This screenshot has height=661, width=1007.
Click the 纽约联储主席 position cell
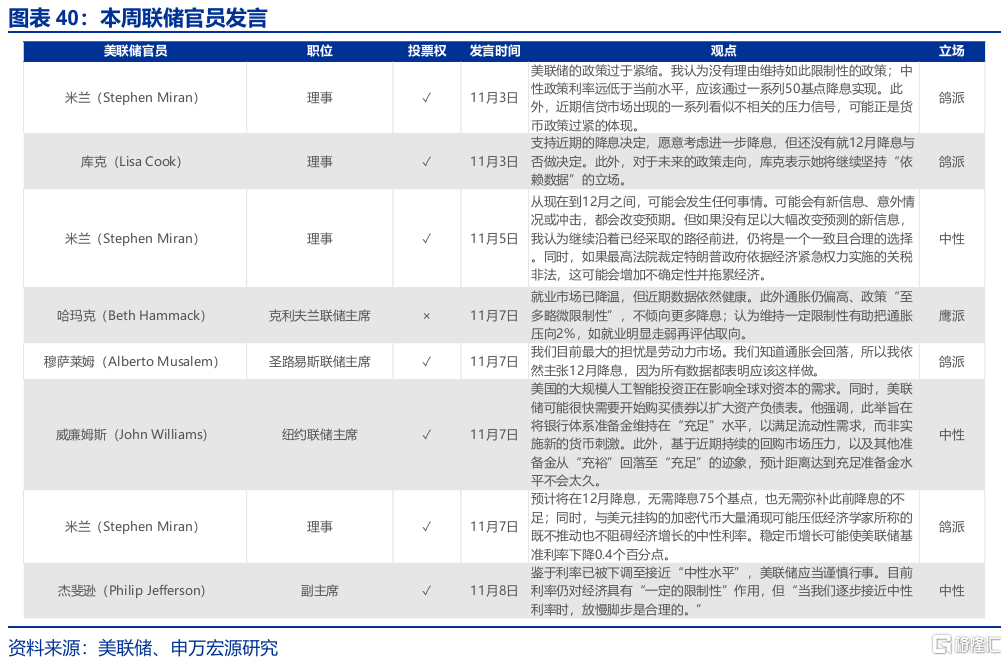pyautogui.click(x=320, y=435)
